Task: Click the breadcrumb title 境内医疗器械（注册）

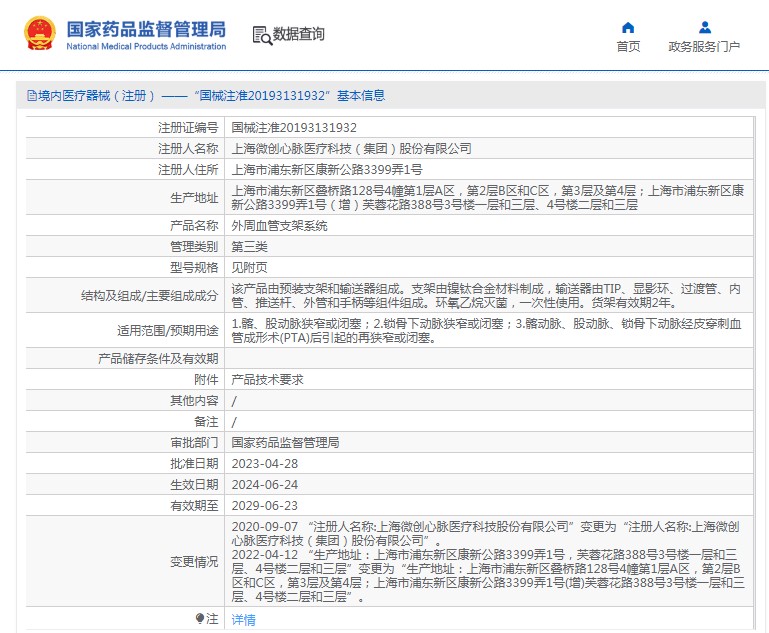Action: pos(97,96)
